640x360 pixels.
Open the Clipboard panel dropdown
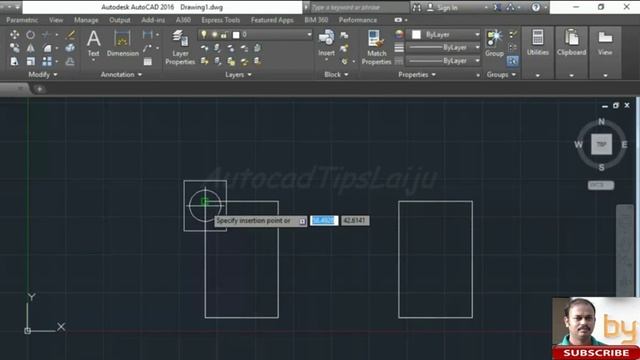571,76
